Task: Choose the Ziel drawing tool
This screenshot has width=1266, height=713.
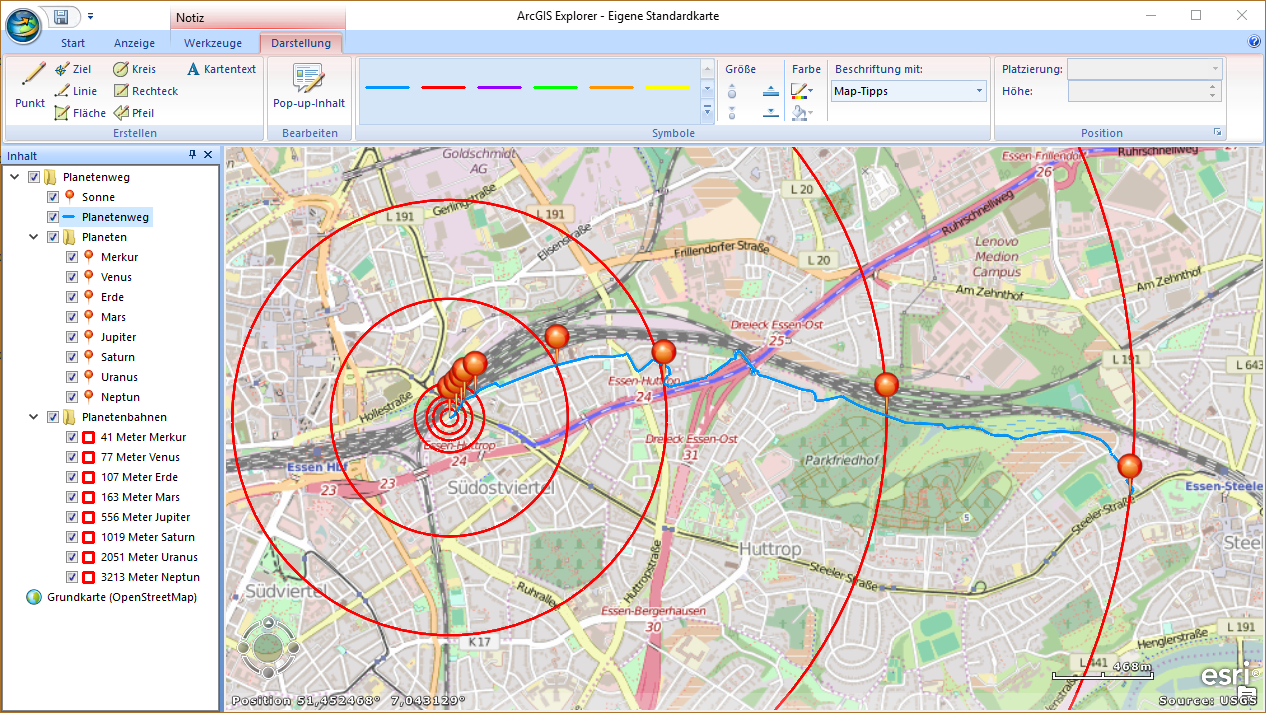Action: click(x=73, y=69)
